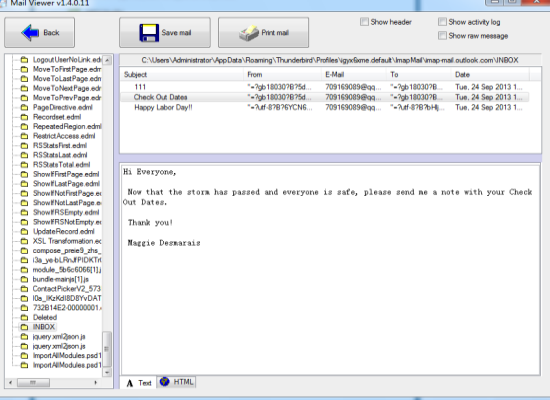Sort messages by Date column header
The height and width of the screenshot is (400, 550).
tap(490, 74)
